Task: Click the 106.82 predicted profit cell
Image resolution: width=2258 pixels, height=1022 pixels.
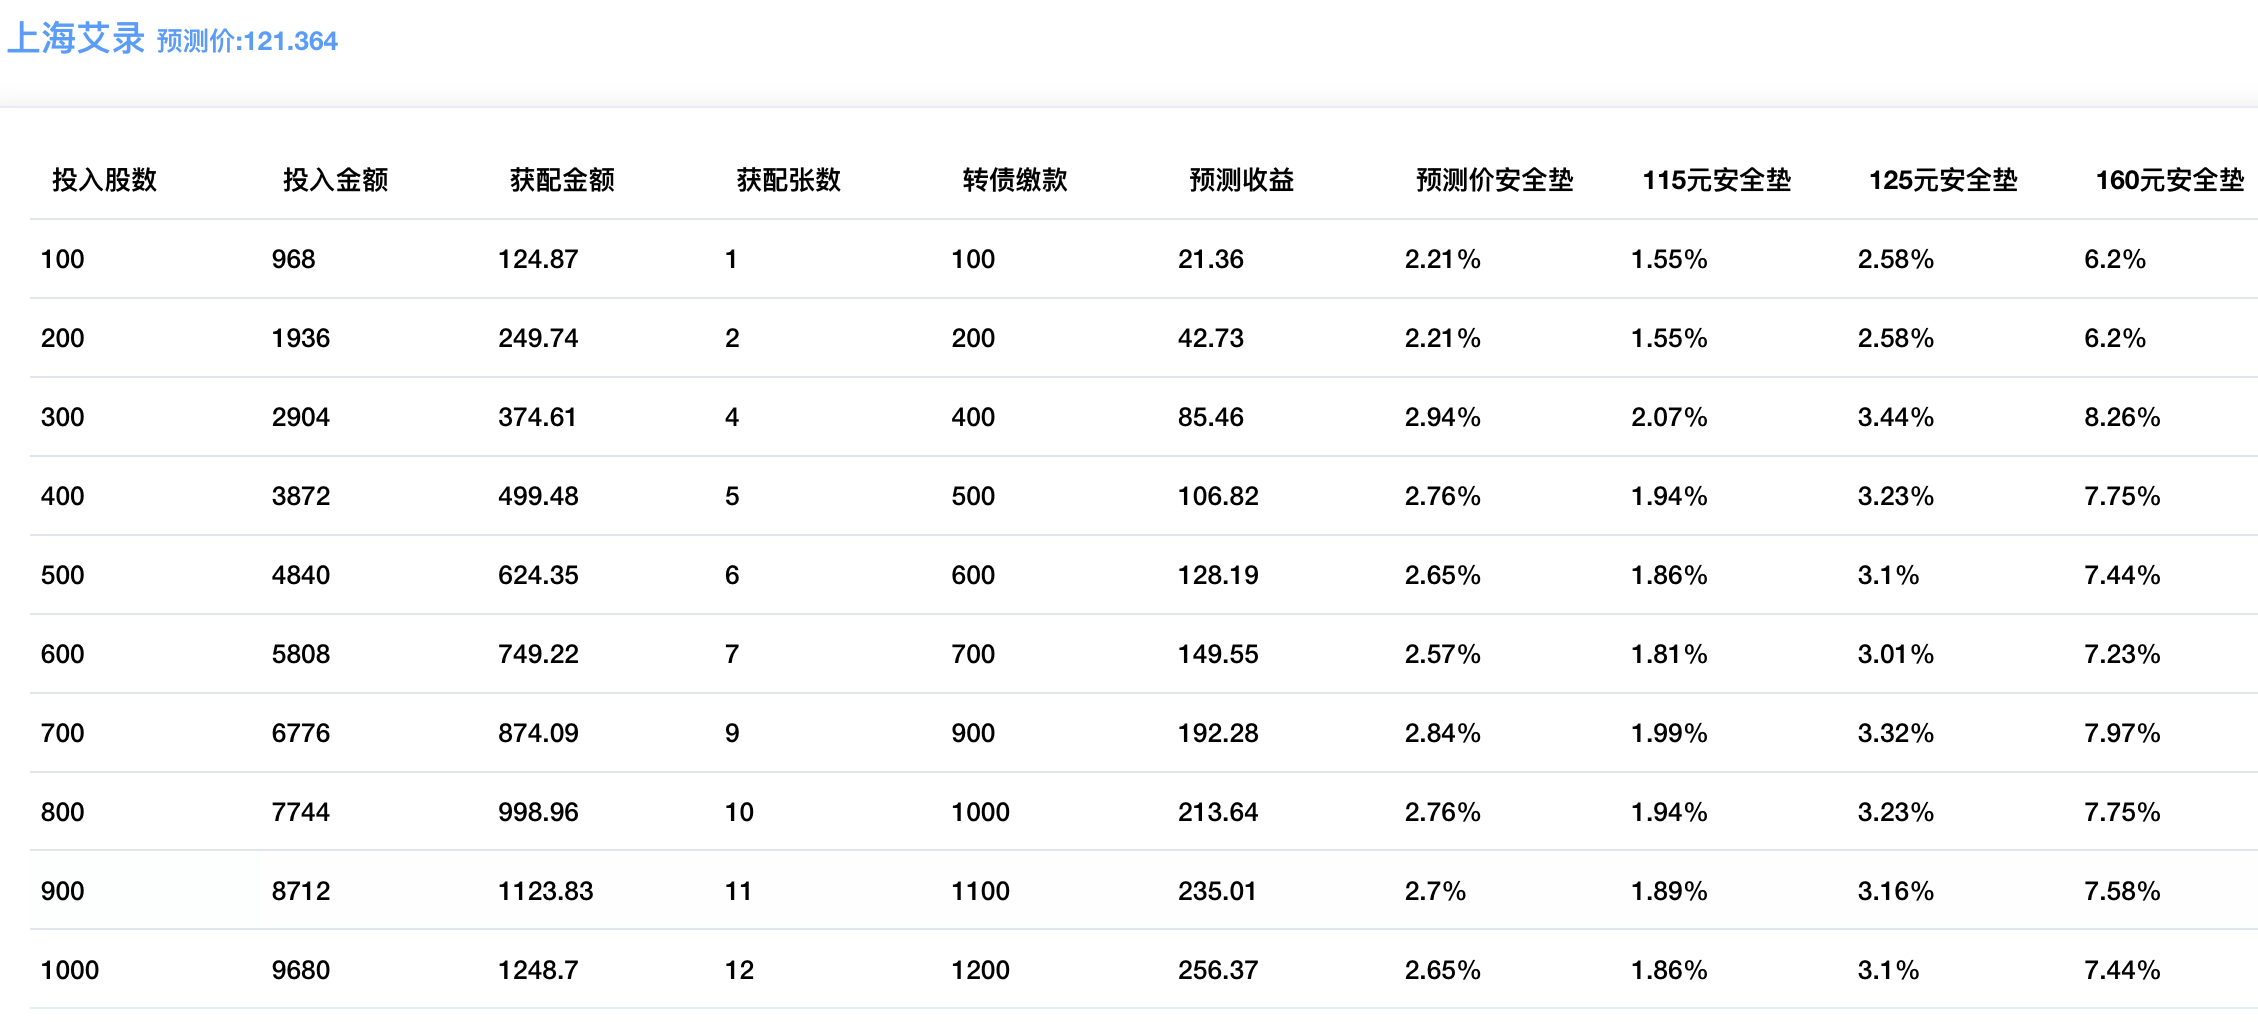Action: click(1217, 496)
